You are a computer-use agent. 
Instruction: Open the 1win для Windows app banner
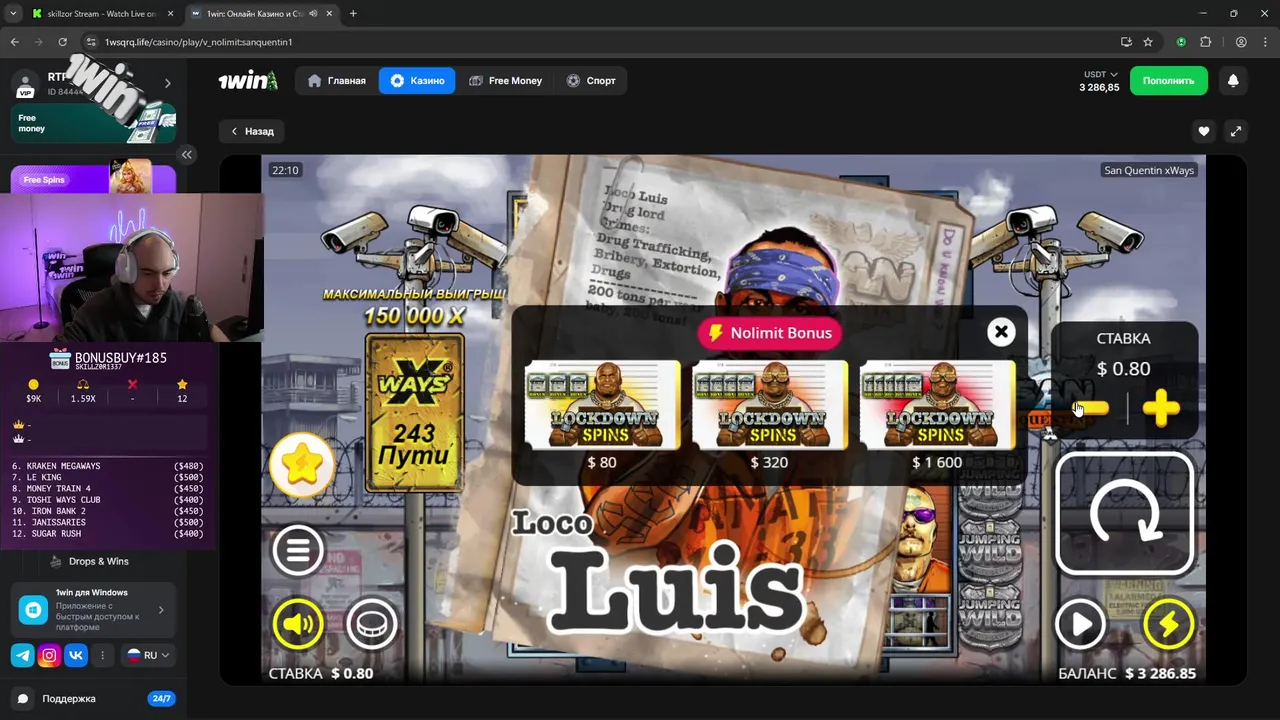click(x=93, y=610)
